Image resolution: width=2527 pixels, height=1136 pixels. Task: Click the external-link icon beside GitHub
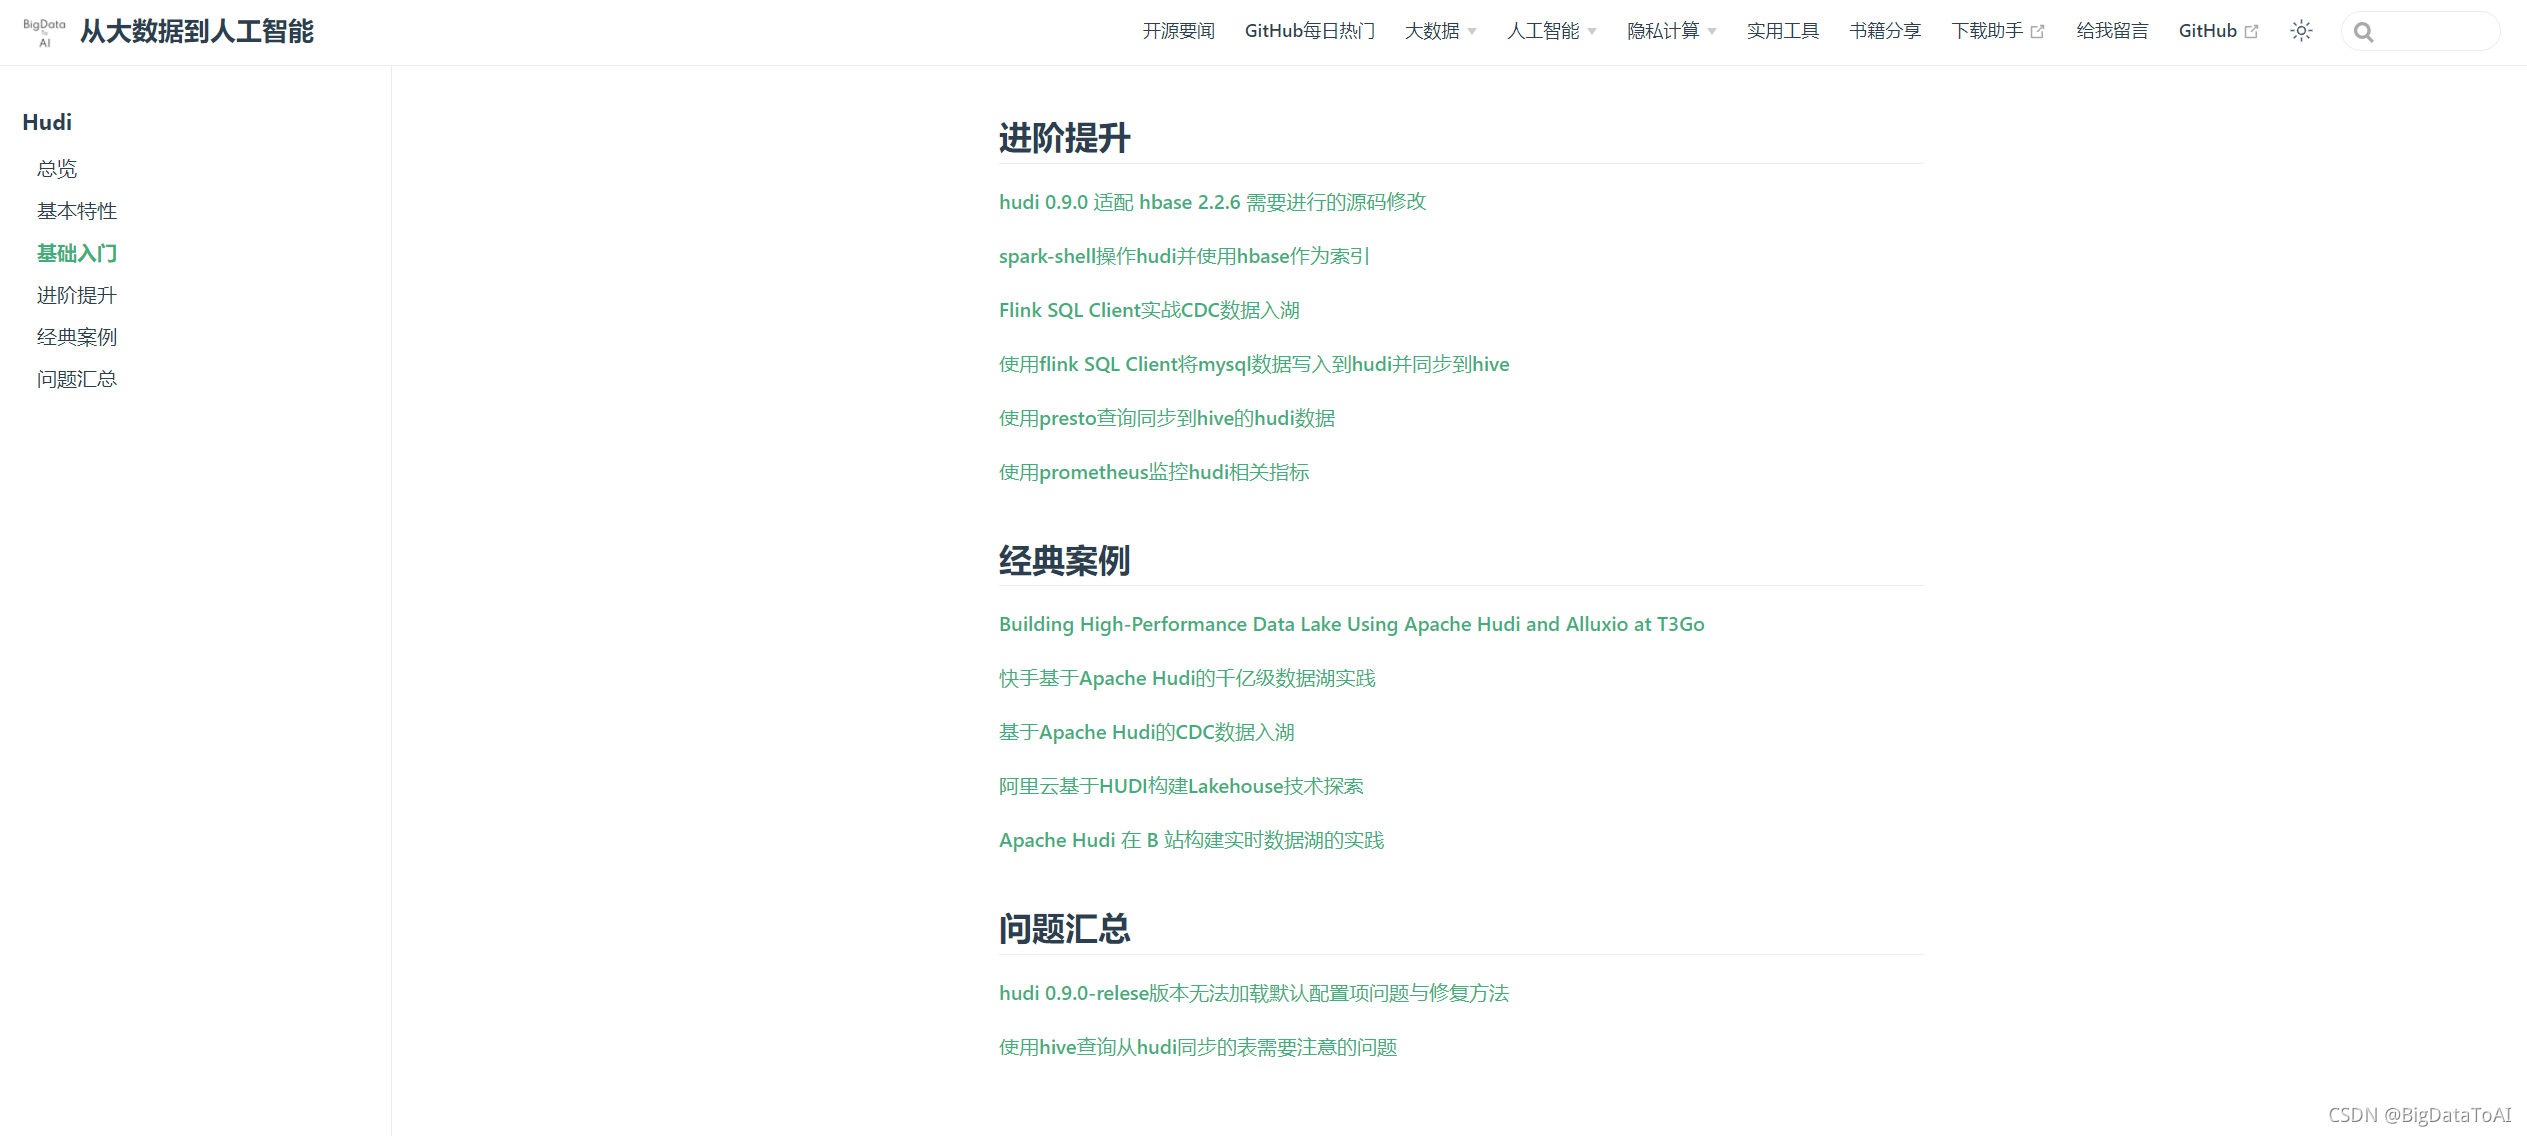(2251, 32)
